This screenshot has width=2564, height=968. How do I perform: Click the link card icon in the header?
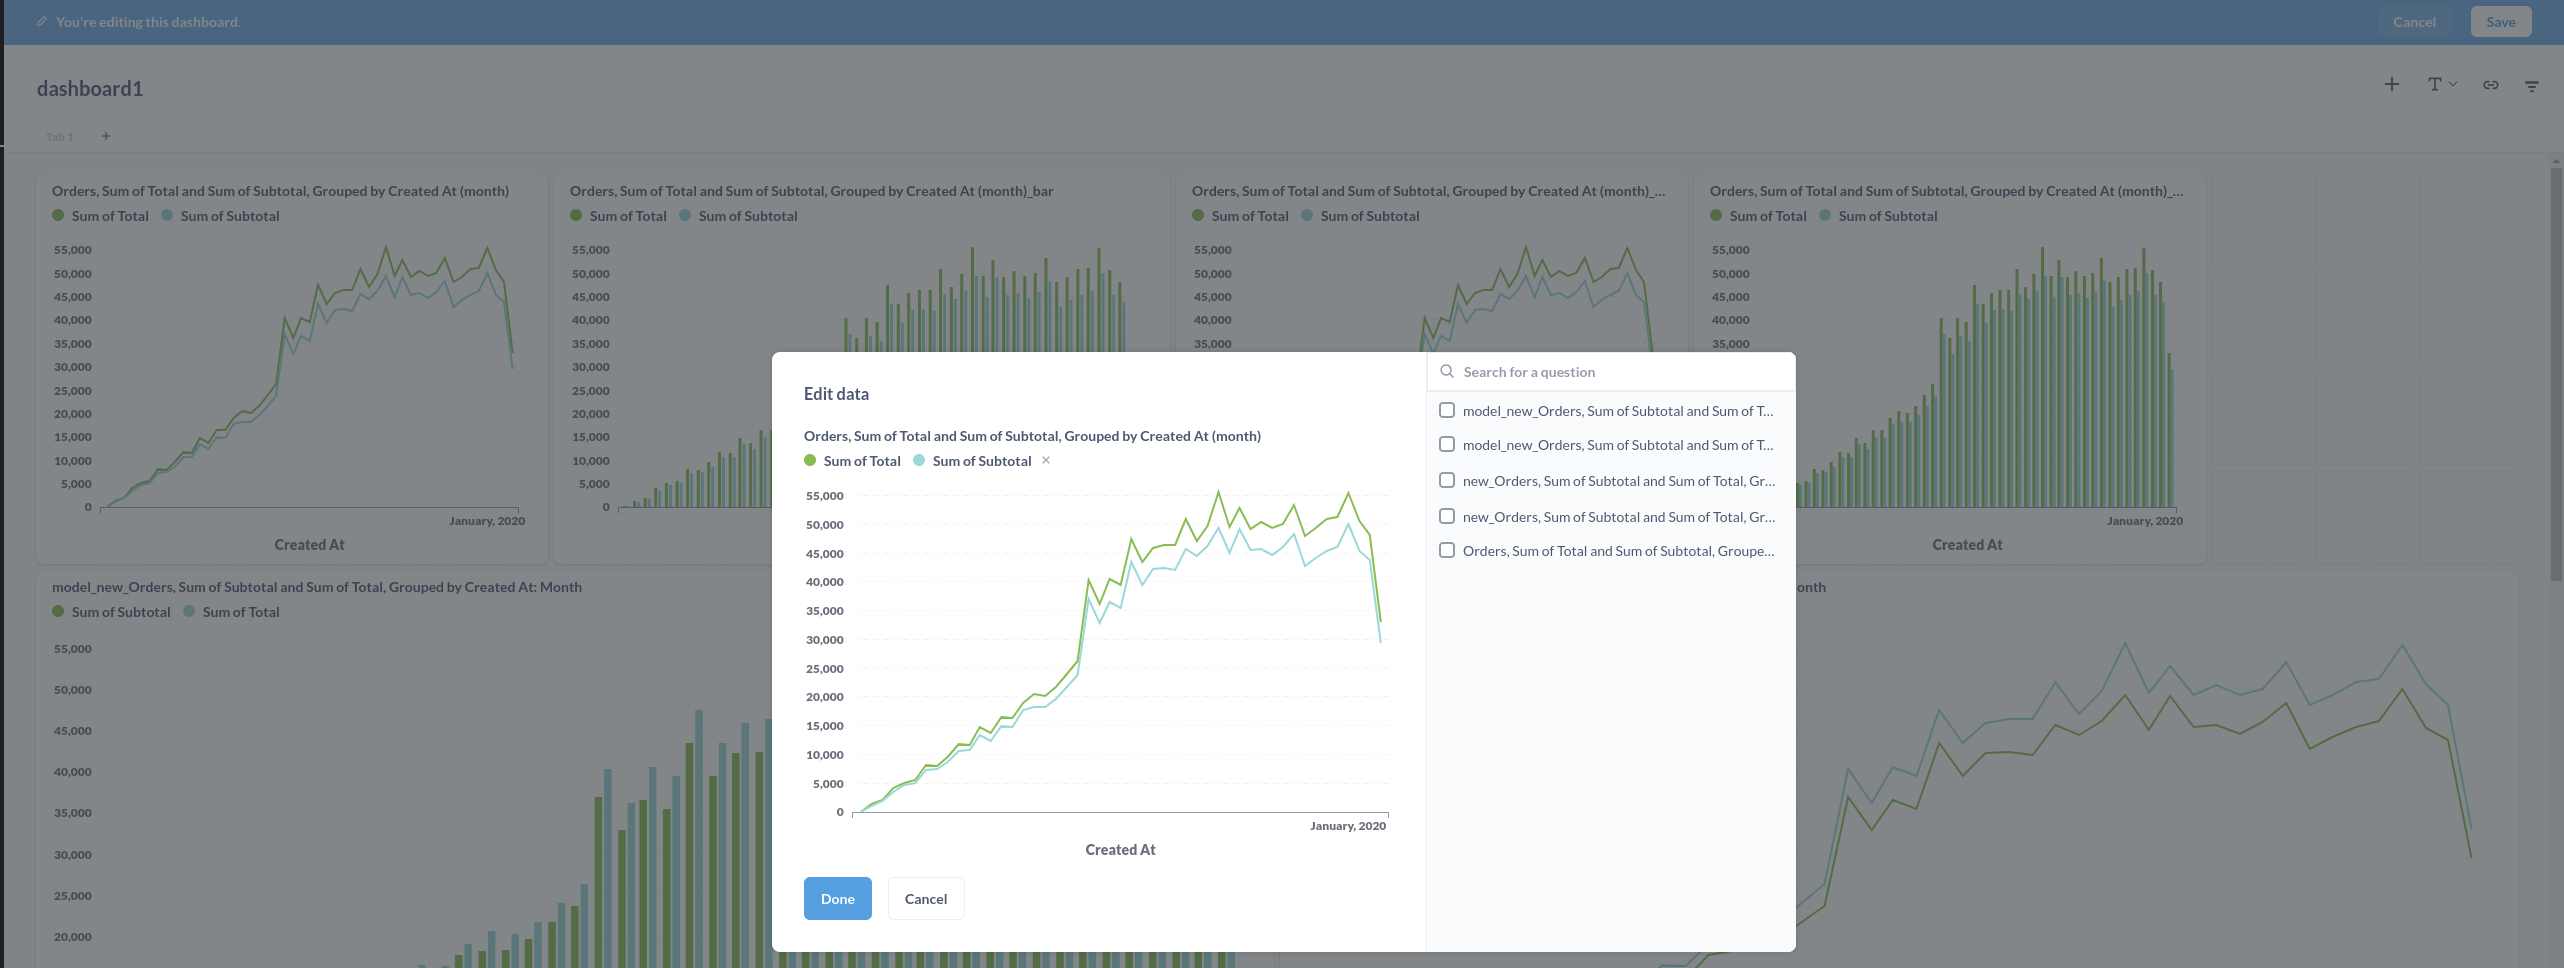(2491, 85)
